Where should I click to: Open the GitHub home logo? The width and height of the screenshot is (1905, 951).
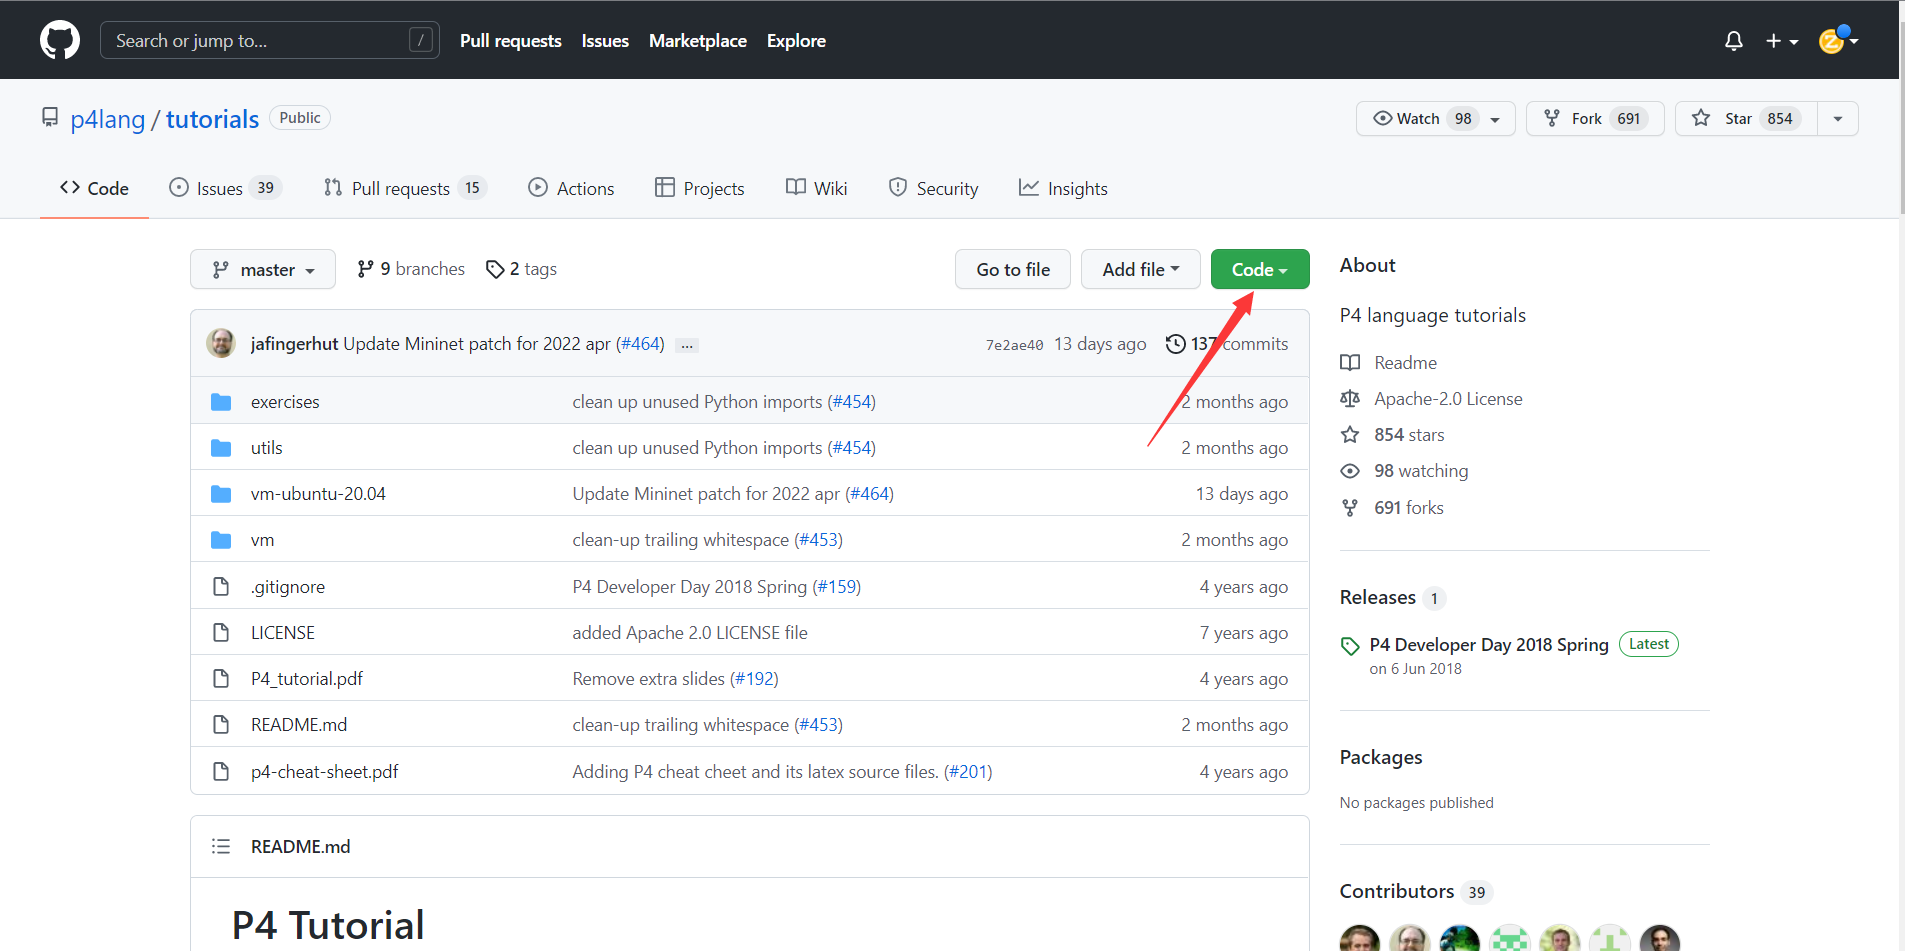[60, 41]
